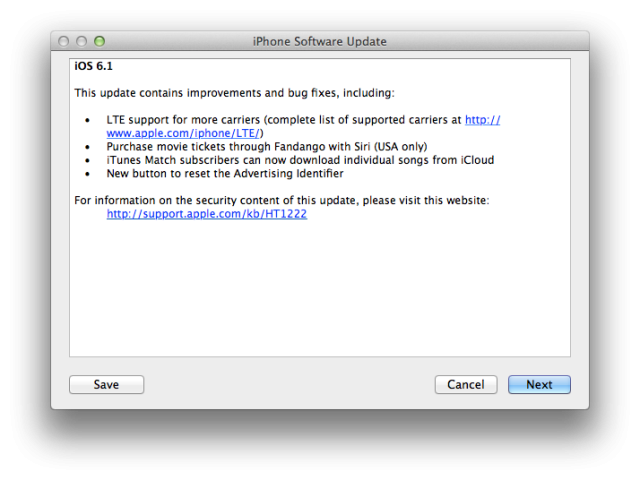The image size is (640, 480).
Task: Click the 'For information on the security content' line
Action: (282, 200)
